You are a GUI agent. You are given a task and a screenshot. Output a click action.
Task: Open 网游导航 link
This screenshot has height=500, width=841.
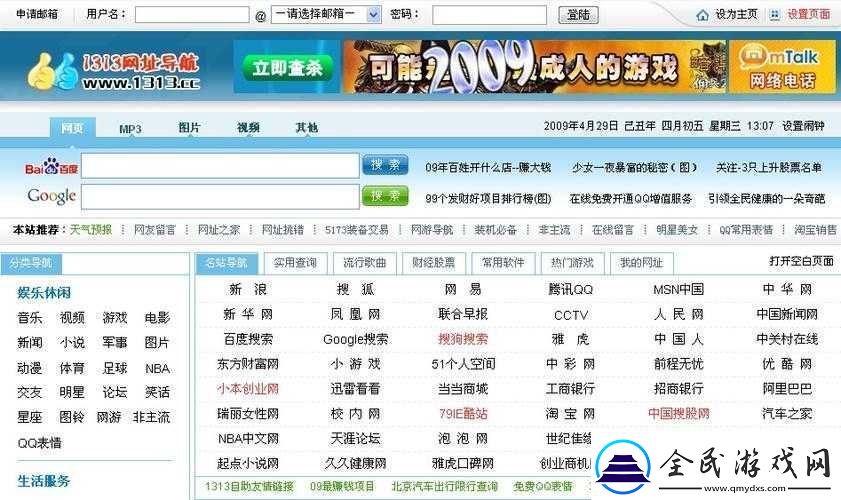coord(432,230)
